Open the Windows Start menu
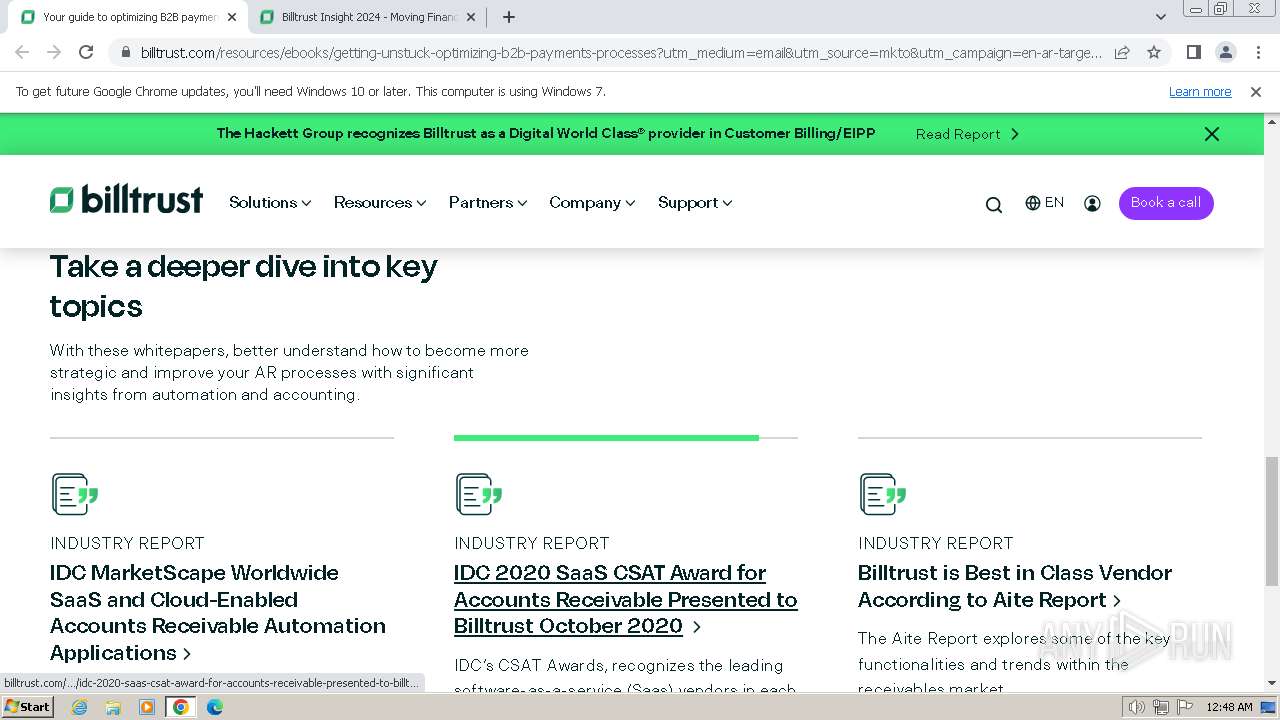Viewport: 1280px width, 720px height. click(27, 707)
